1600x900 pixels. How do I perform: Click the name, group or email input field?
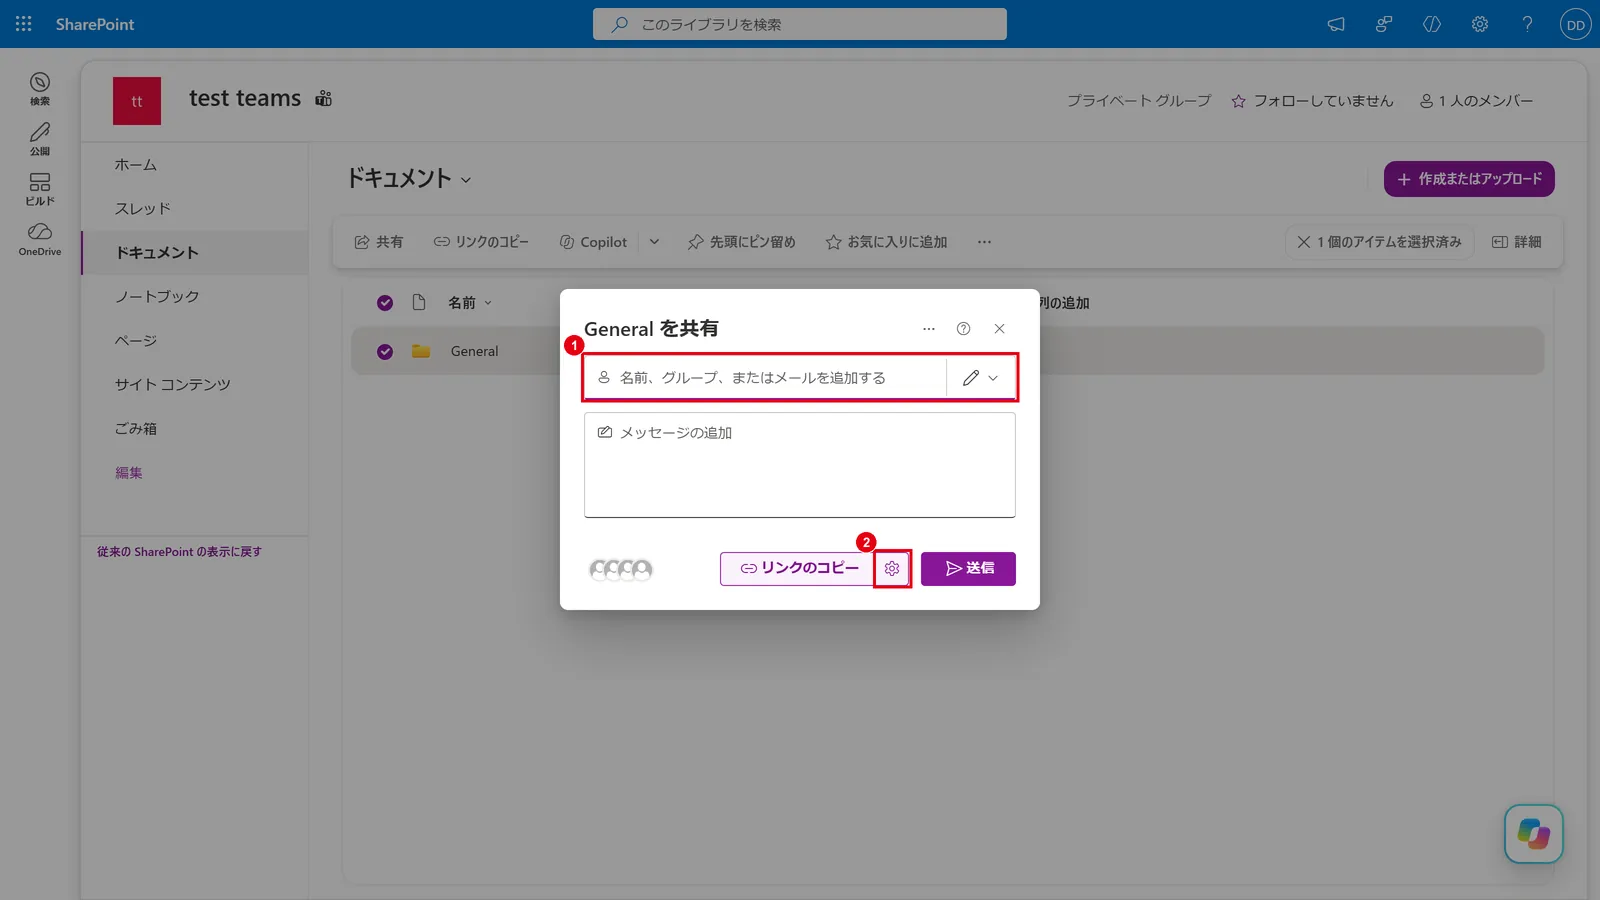[765, 378]
